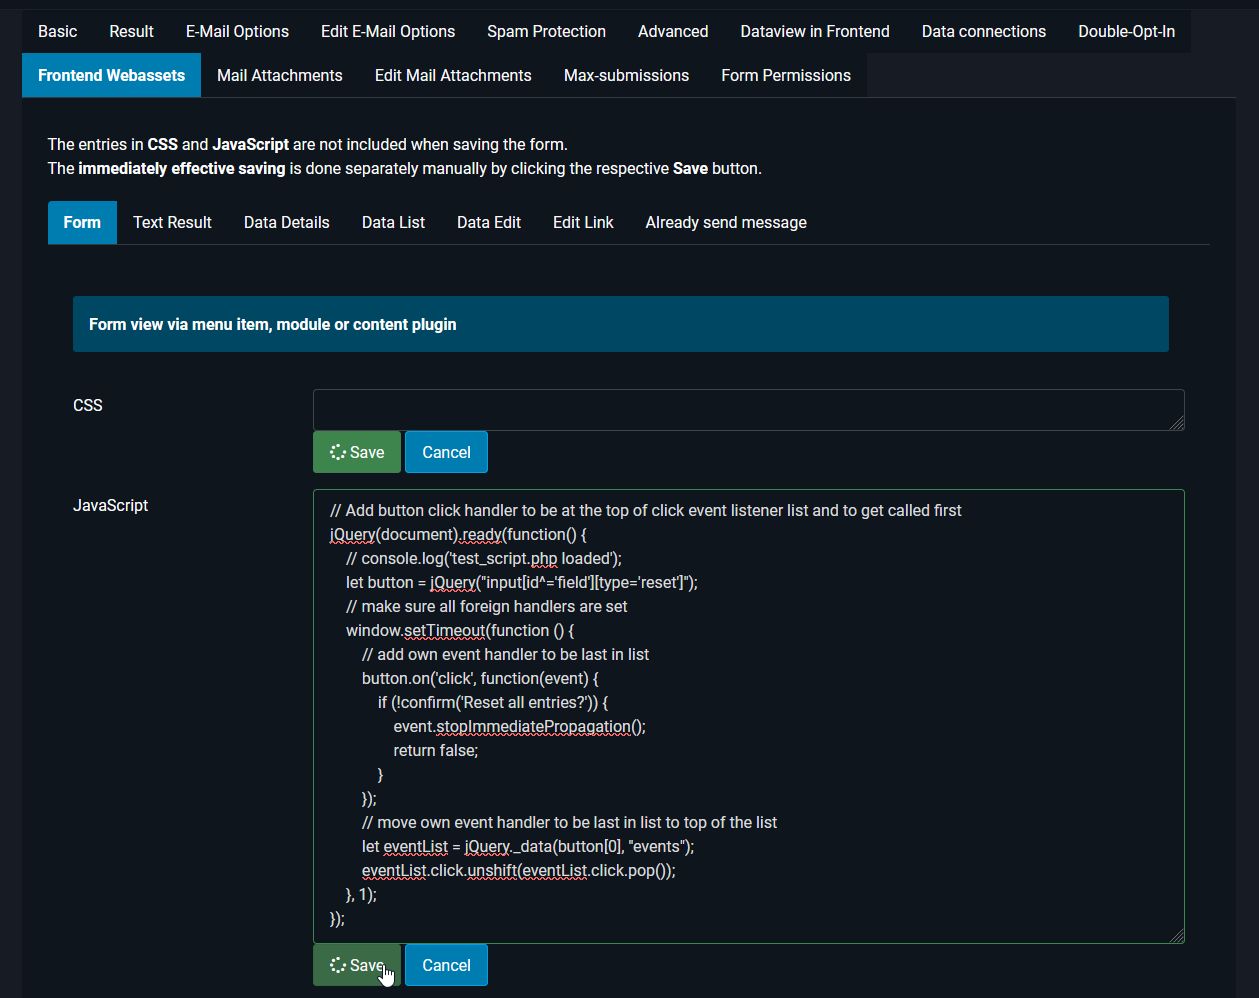Grab the JavaScript textarea resize handle

point(1177,936)
